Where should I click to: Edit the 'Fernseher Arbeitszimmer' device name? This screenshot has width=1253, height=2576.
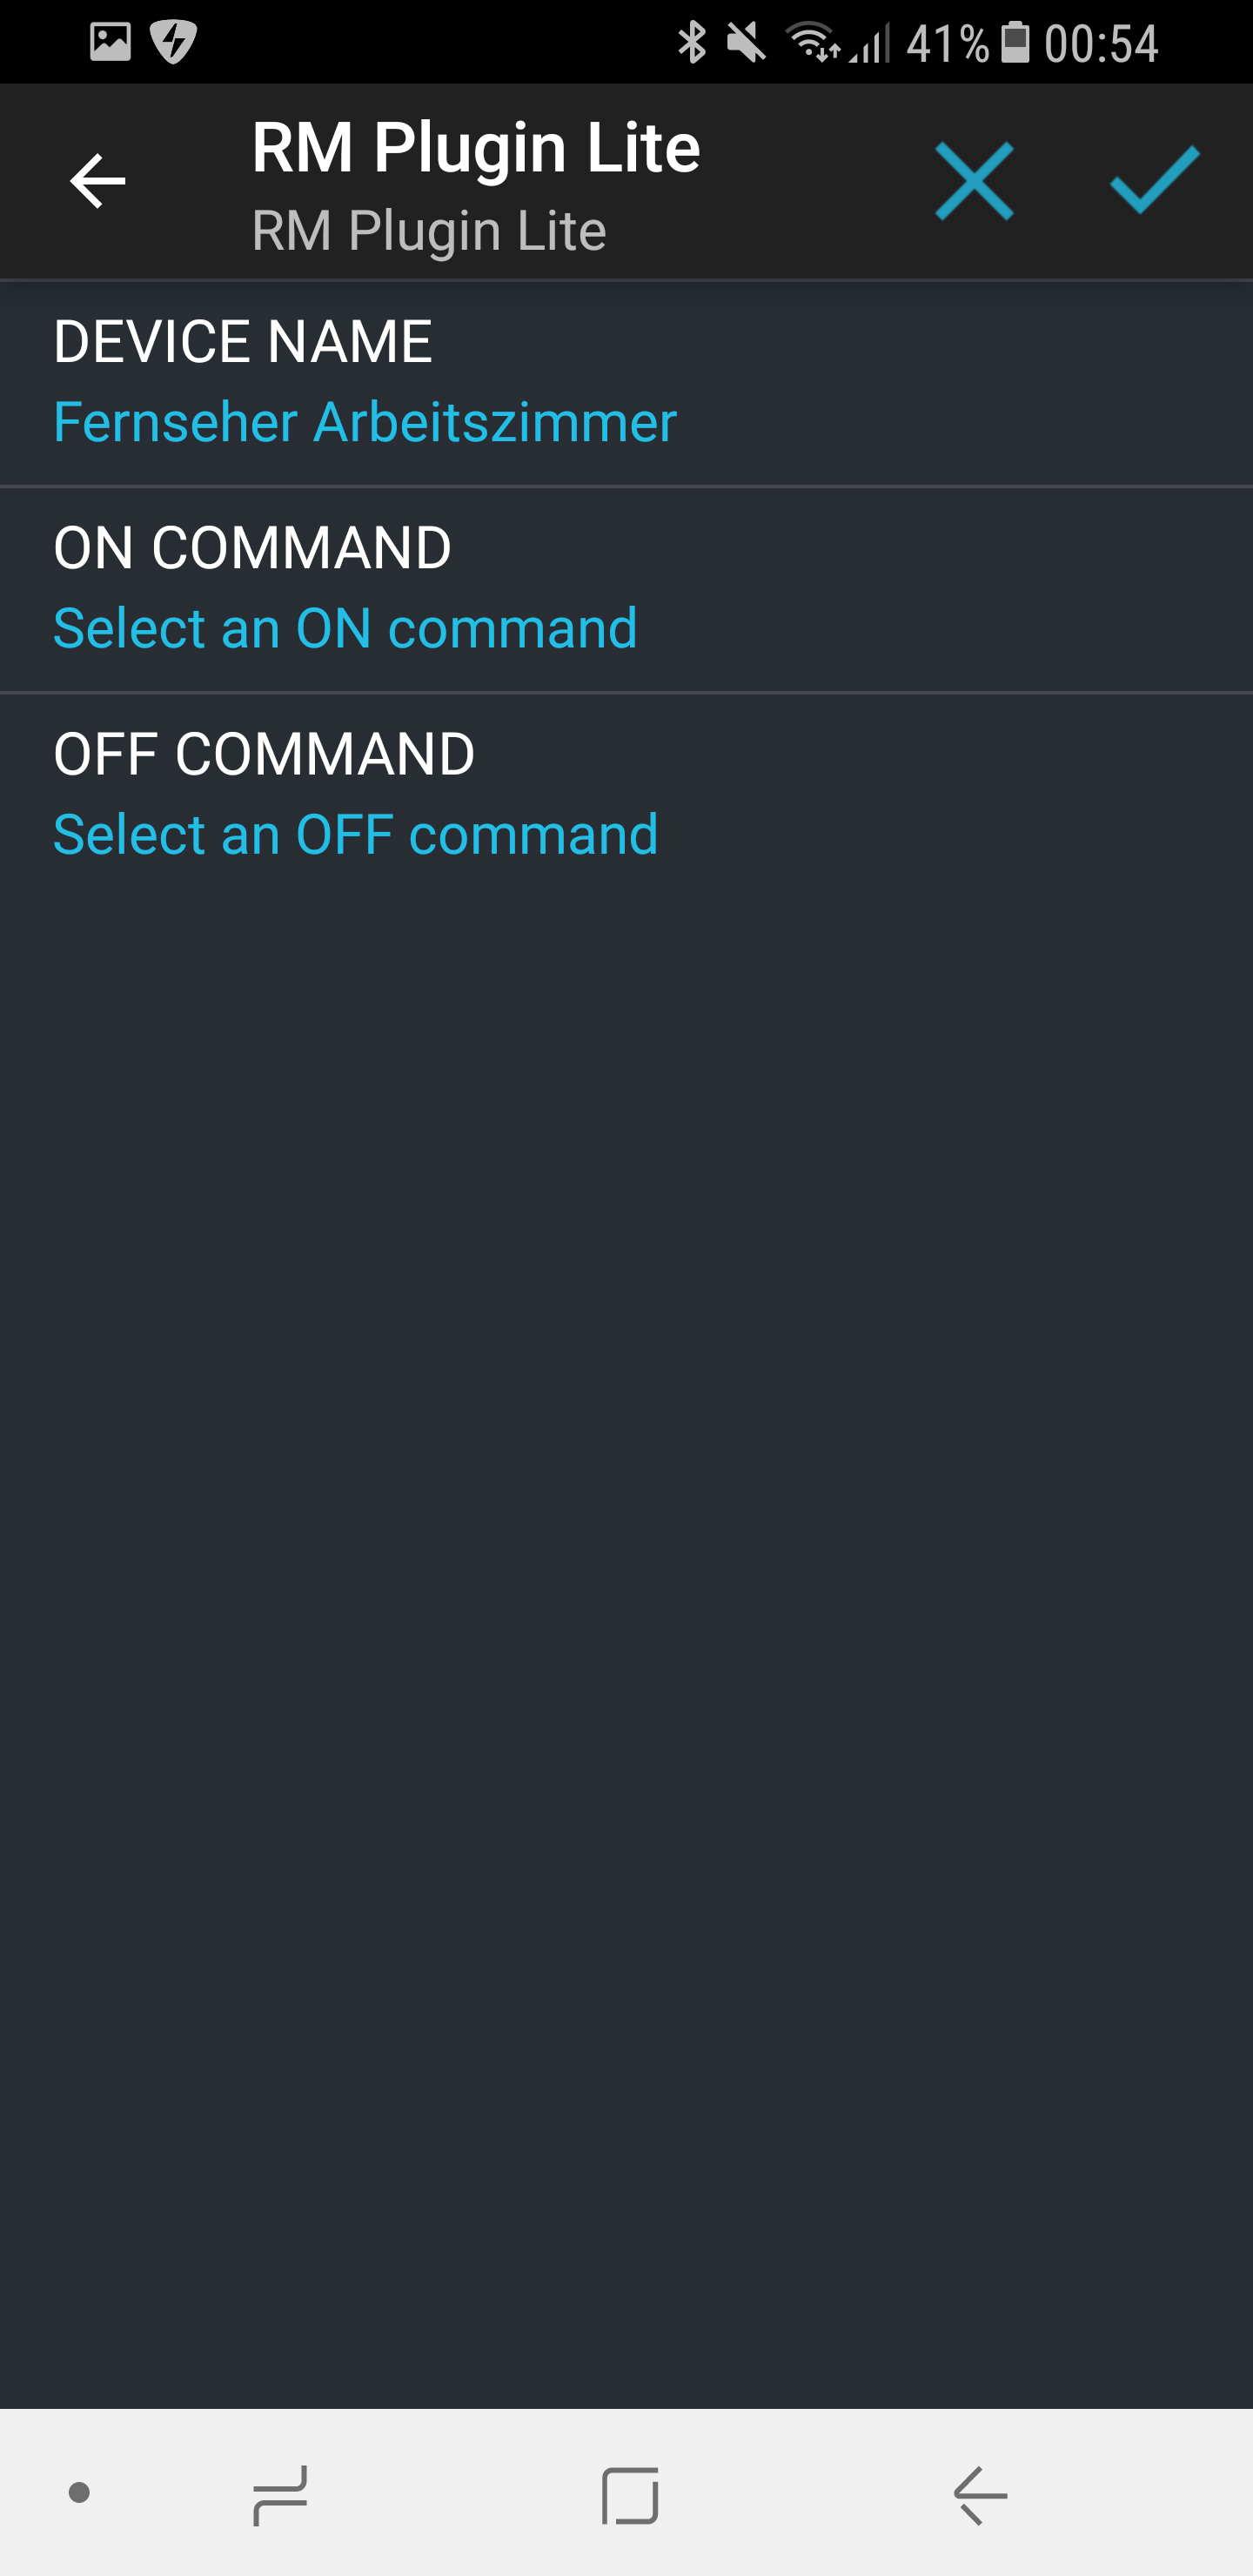click(365, 422)
